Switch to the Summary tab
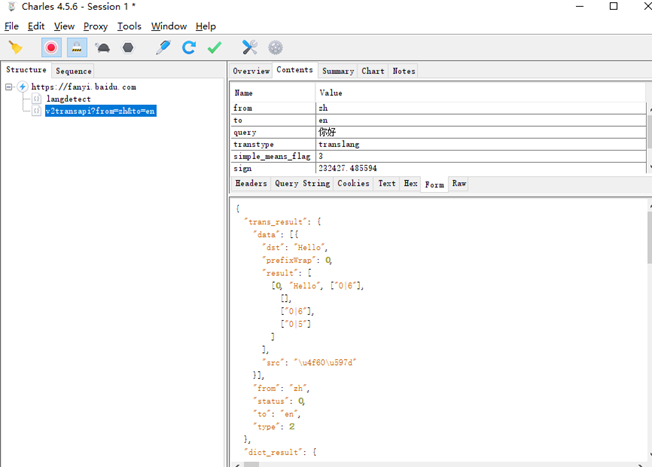The height and width of the screenshot is (467, 652). [337, 71]
